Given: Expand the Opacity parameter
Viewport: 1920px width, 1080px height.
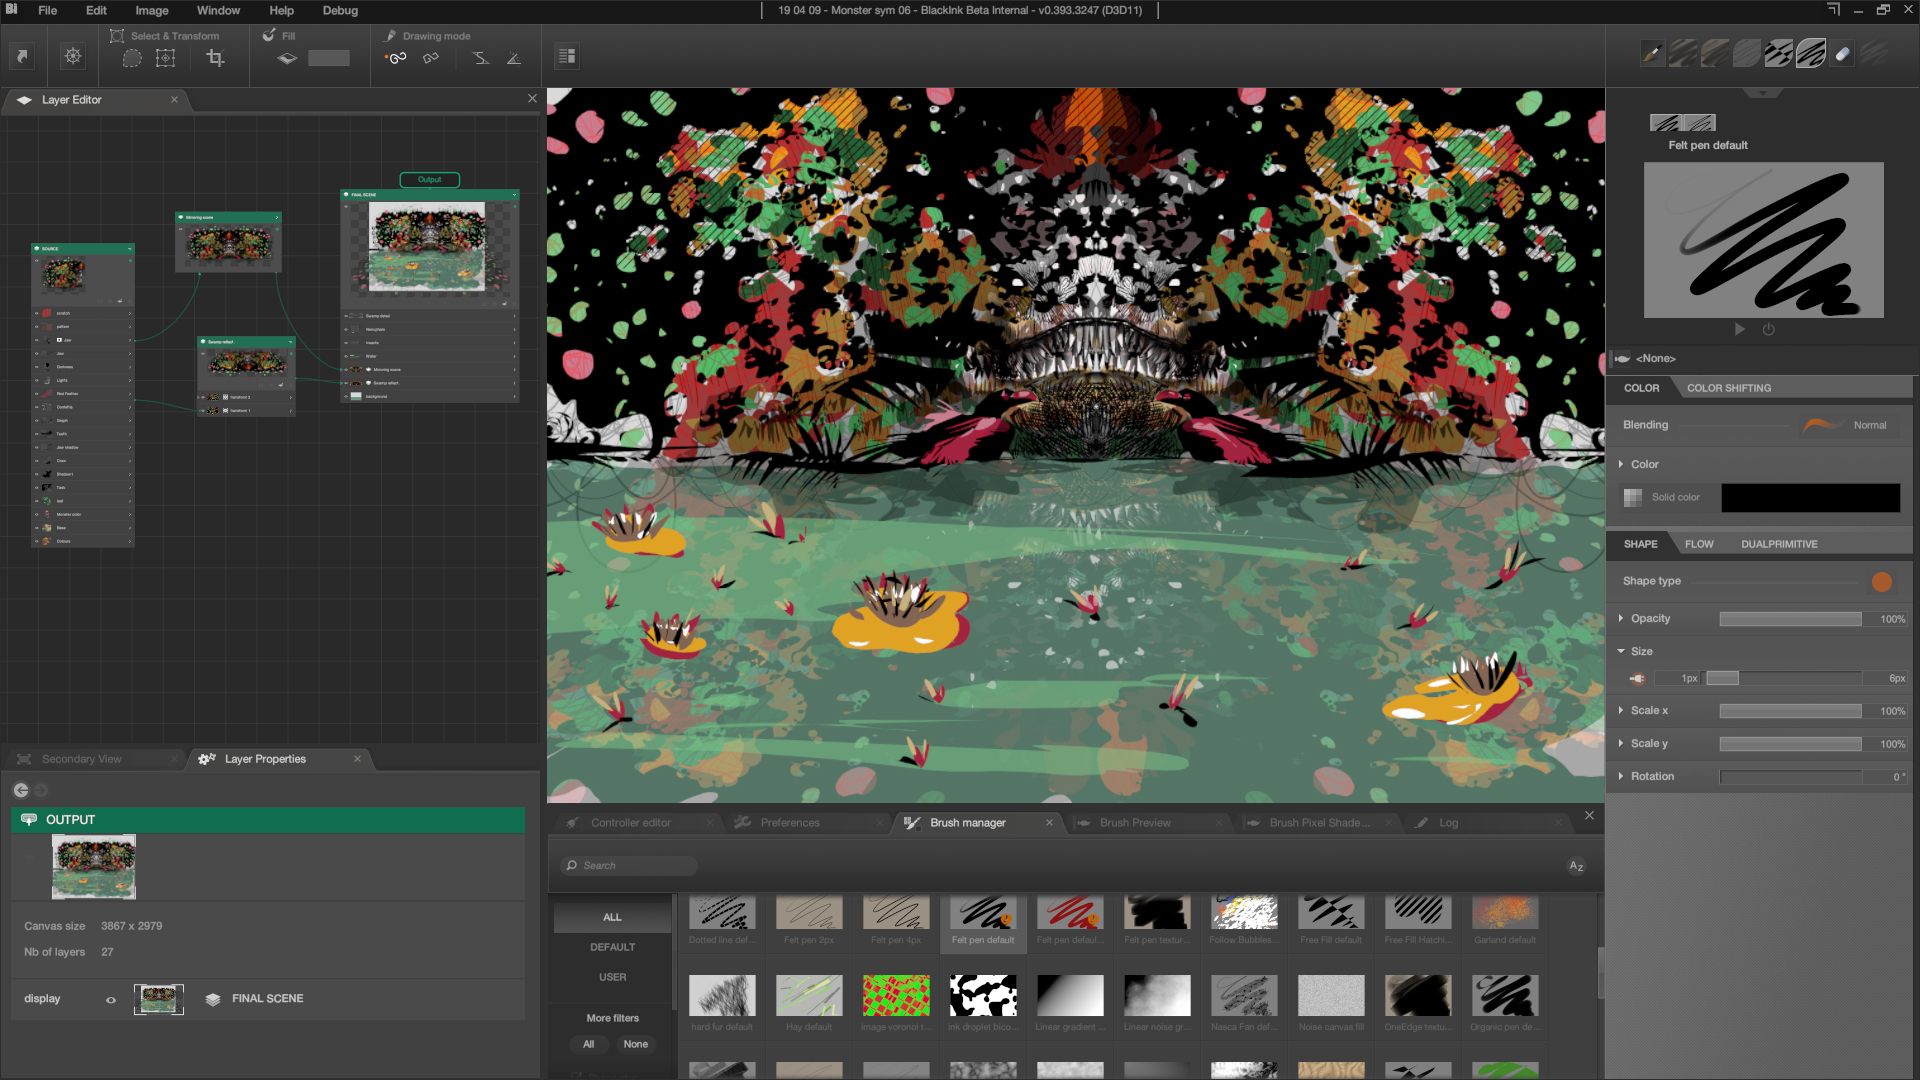Looking at the screenshot, I should [x=1621, y=619].
